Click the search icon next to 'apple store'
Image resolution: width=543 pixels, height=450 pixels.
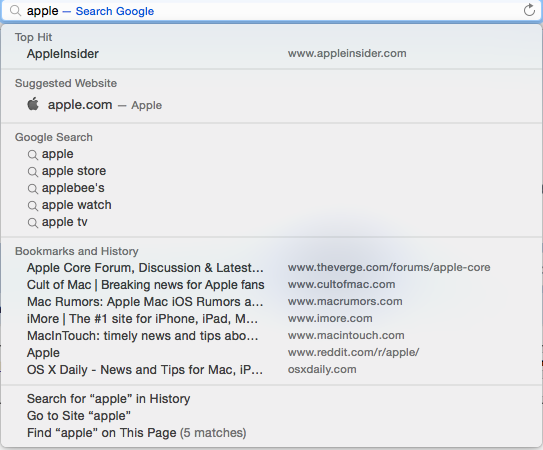pos(33,171)
